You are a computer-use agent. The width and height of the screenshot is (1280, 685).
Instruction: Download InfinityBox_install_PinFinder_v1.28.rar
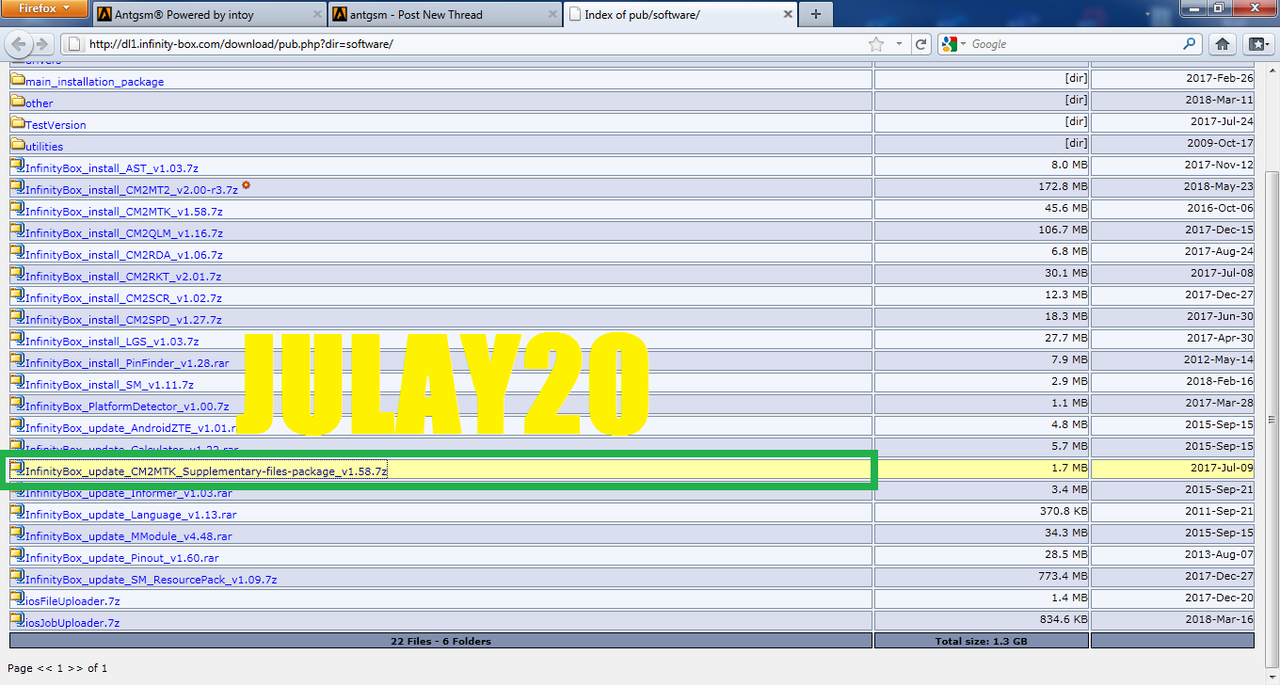[127, 363]
